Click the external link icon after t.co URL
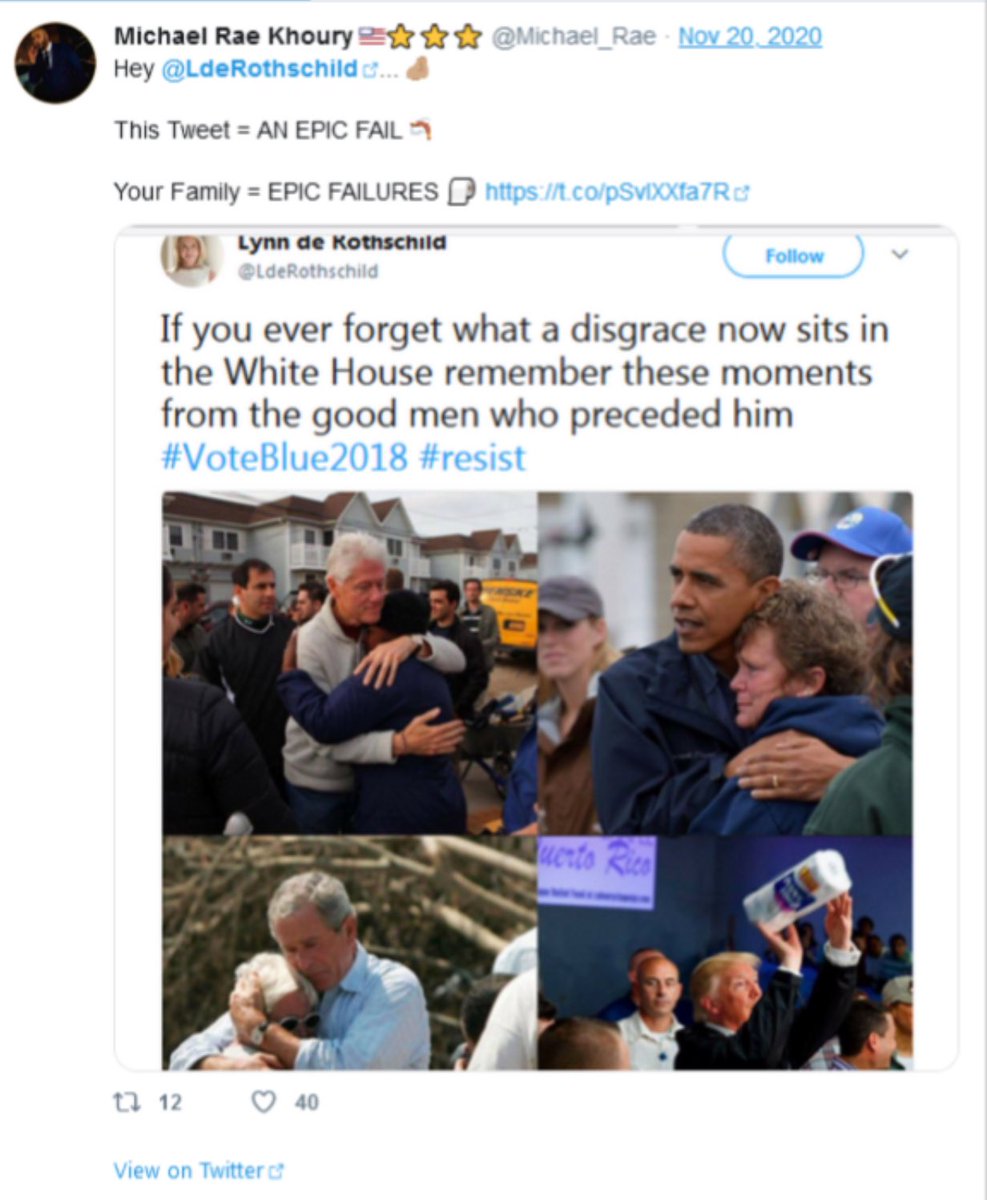The width and height of the screenshot is (987, 1200). point(742,192)
